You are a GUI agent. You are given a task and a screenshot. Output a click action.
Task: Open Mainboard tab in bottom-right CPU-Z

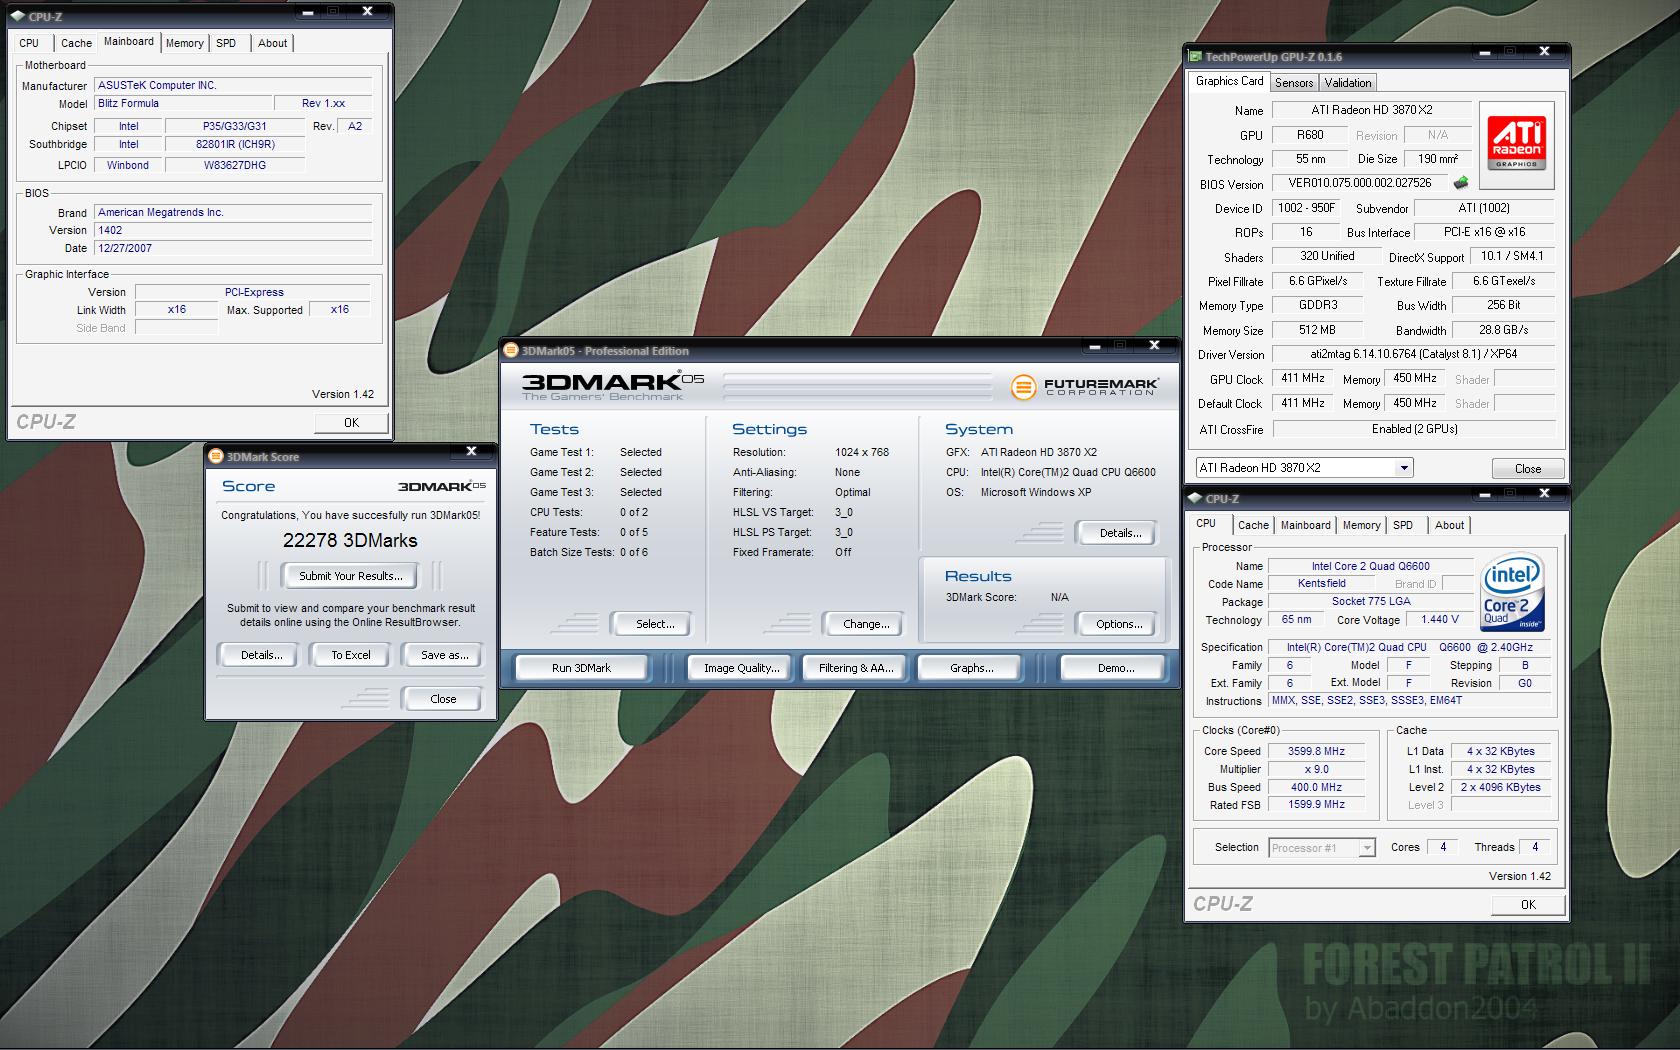pyautogui.click(x=1306, y=525)
